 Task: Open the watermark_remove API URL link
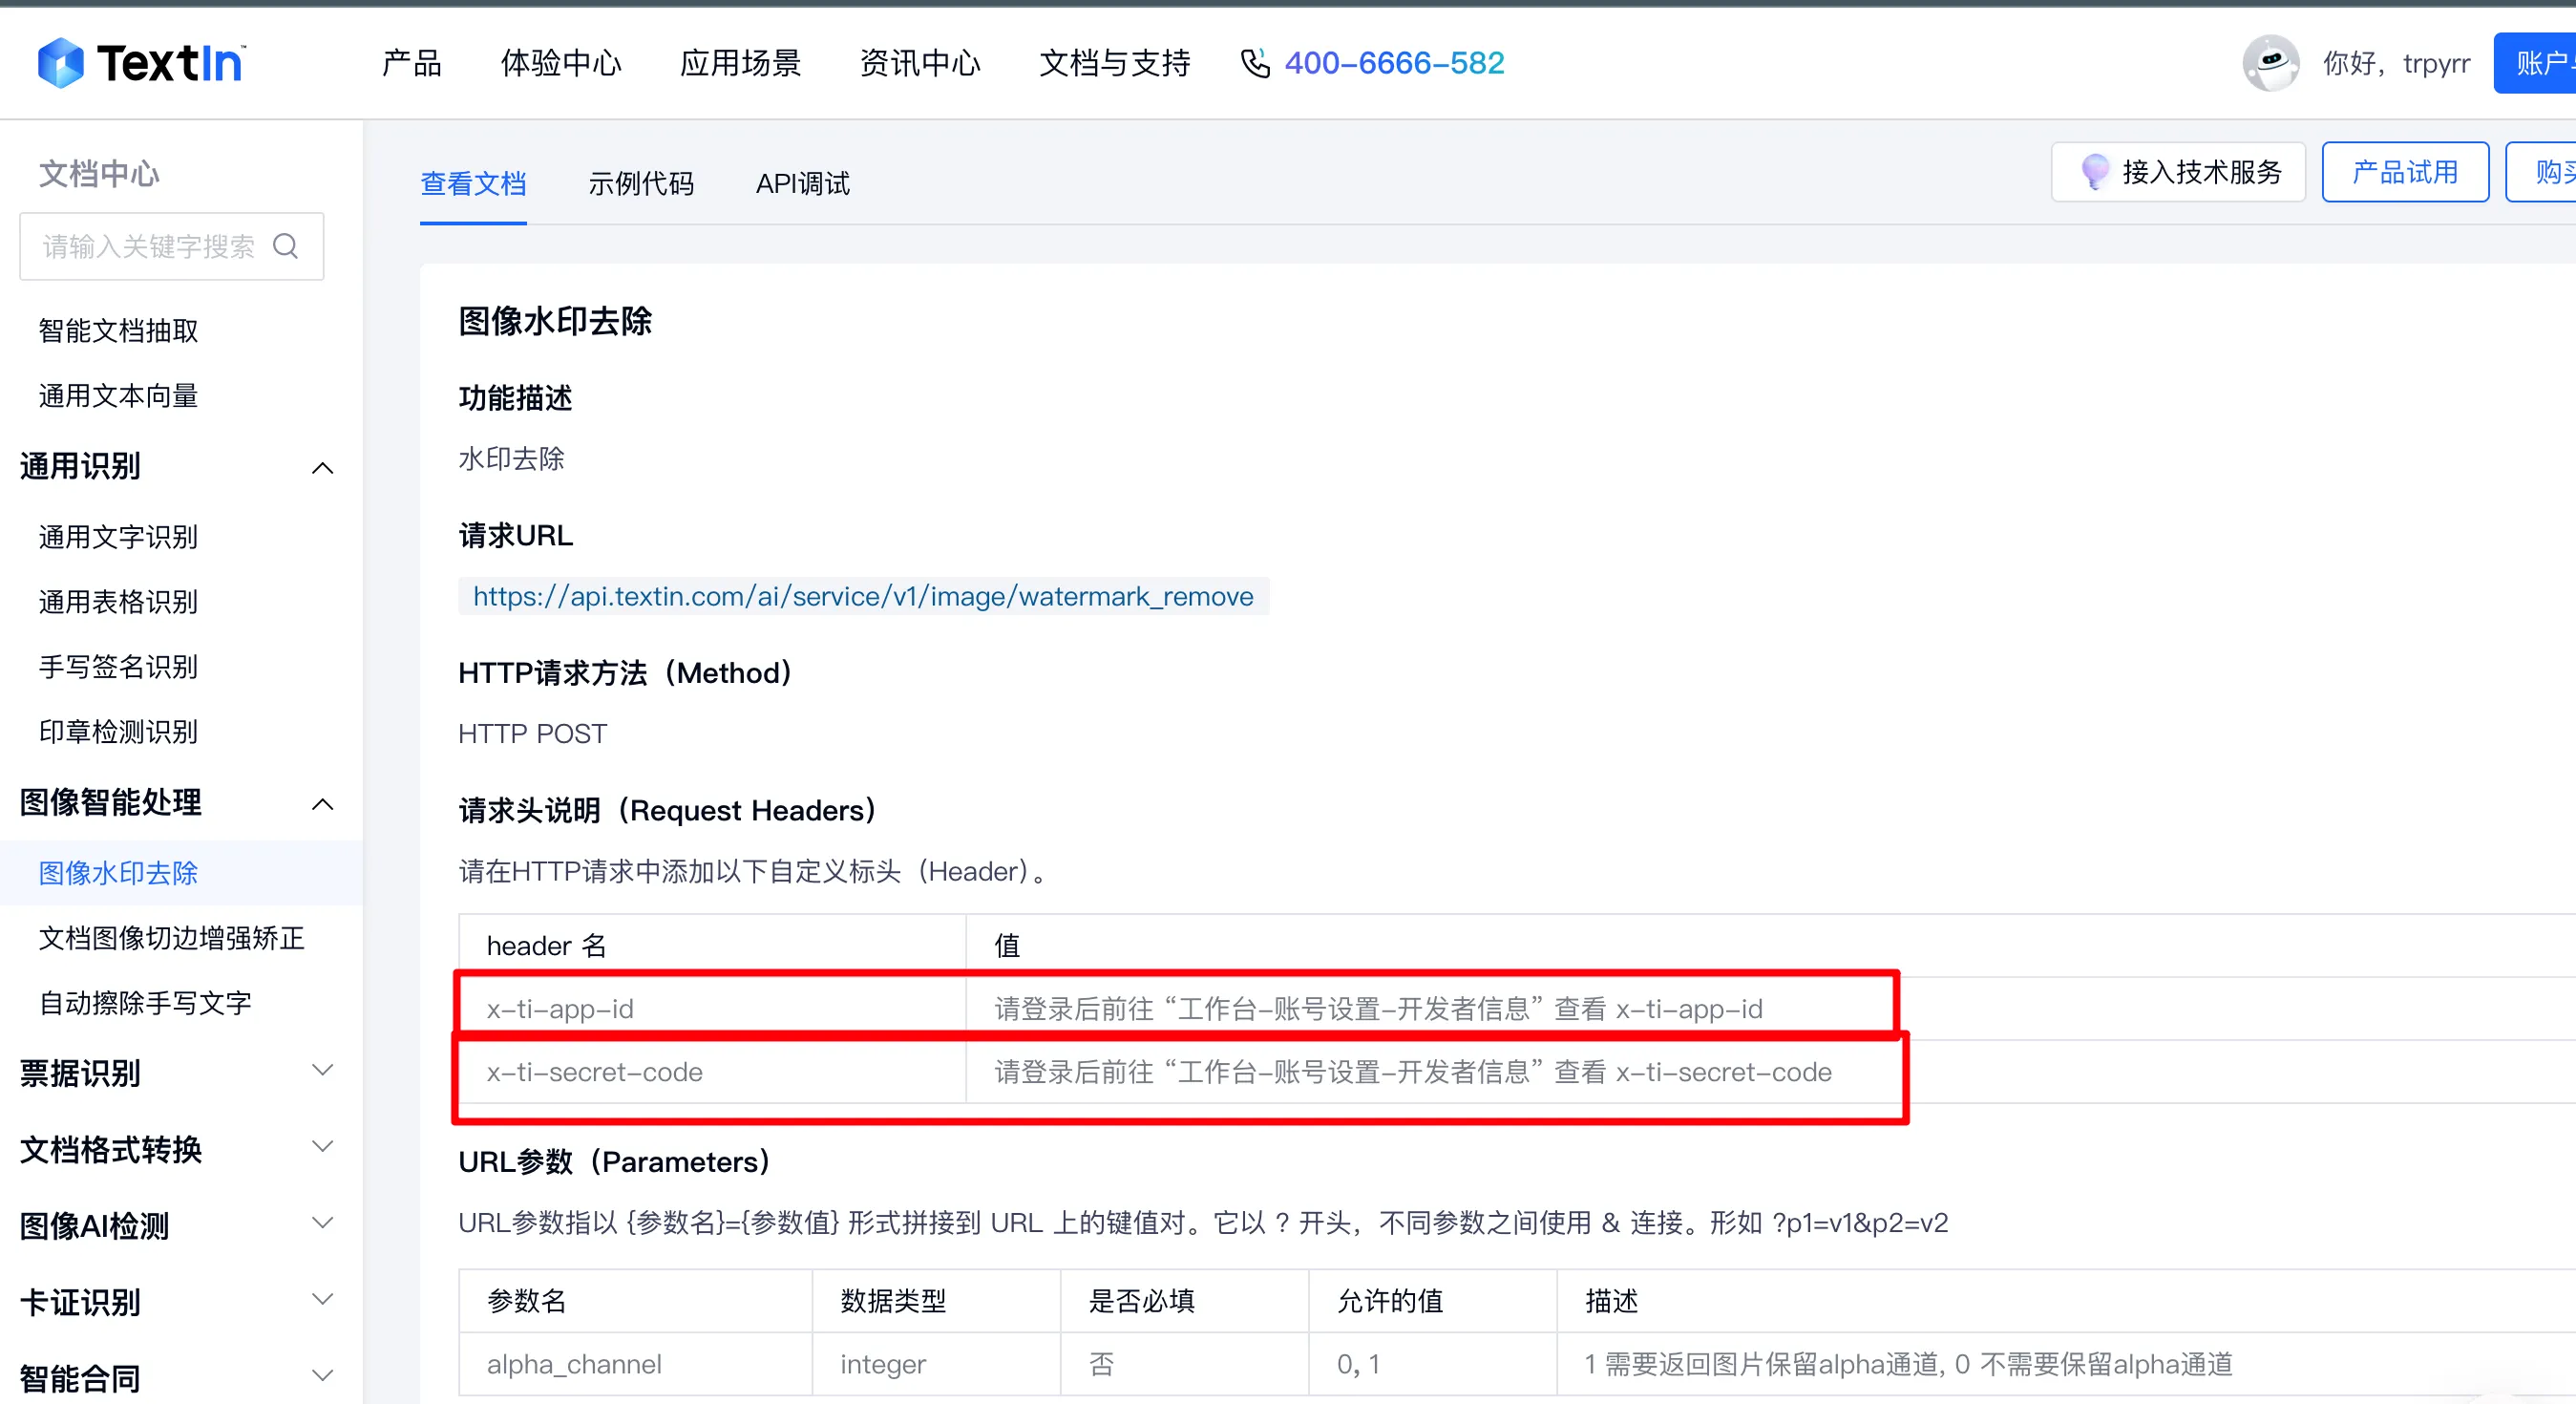[x=863, y=596]
